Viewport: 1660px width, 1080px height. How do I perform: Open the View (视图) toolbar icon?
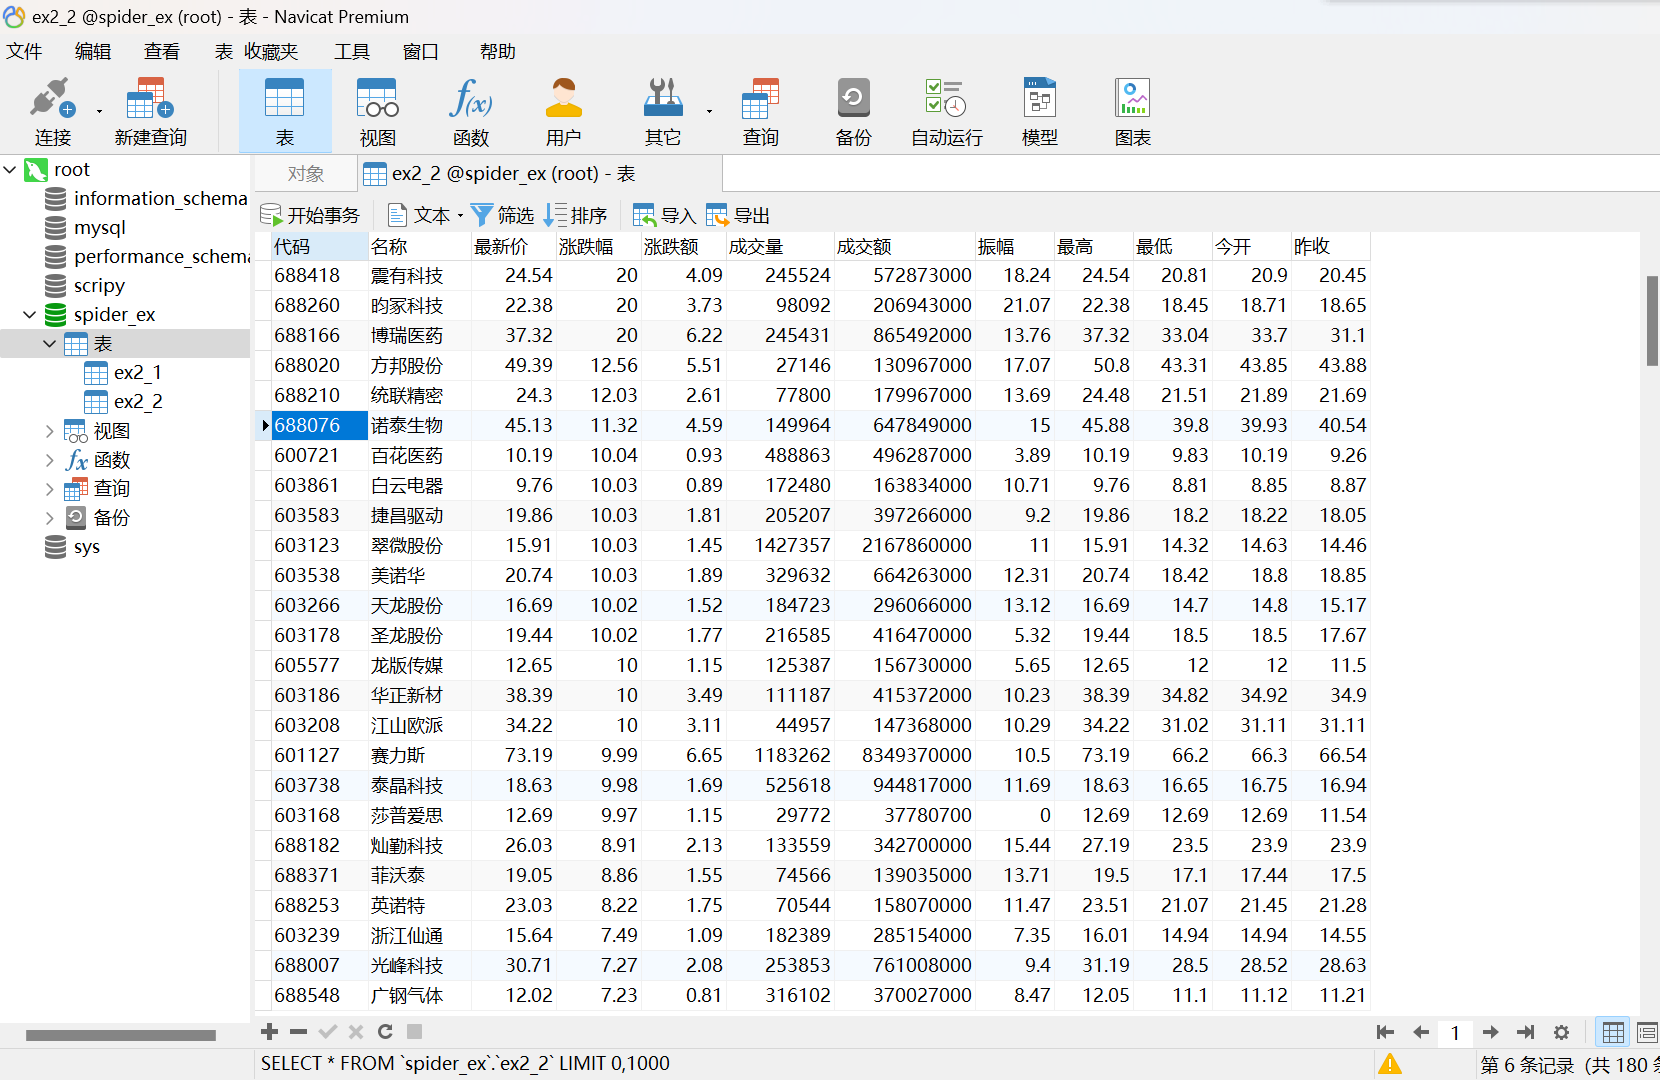[378, 112]
